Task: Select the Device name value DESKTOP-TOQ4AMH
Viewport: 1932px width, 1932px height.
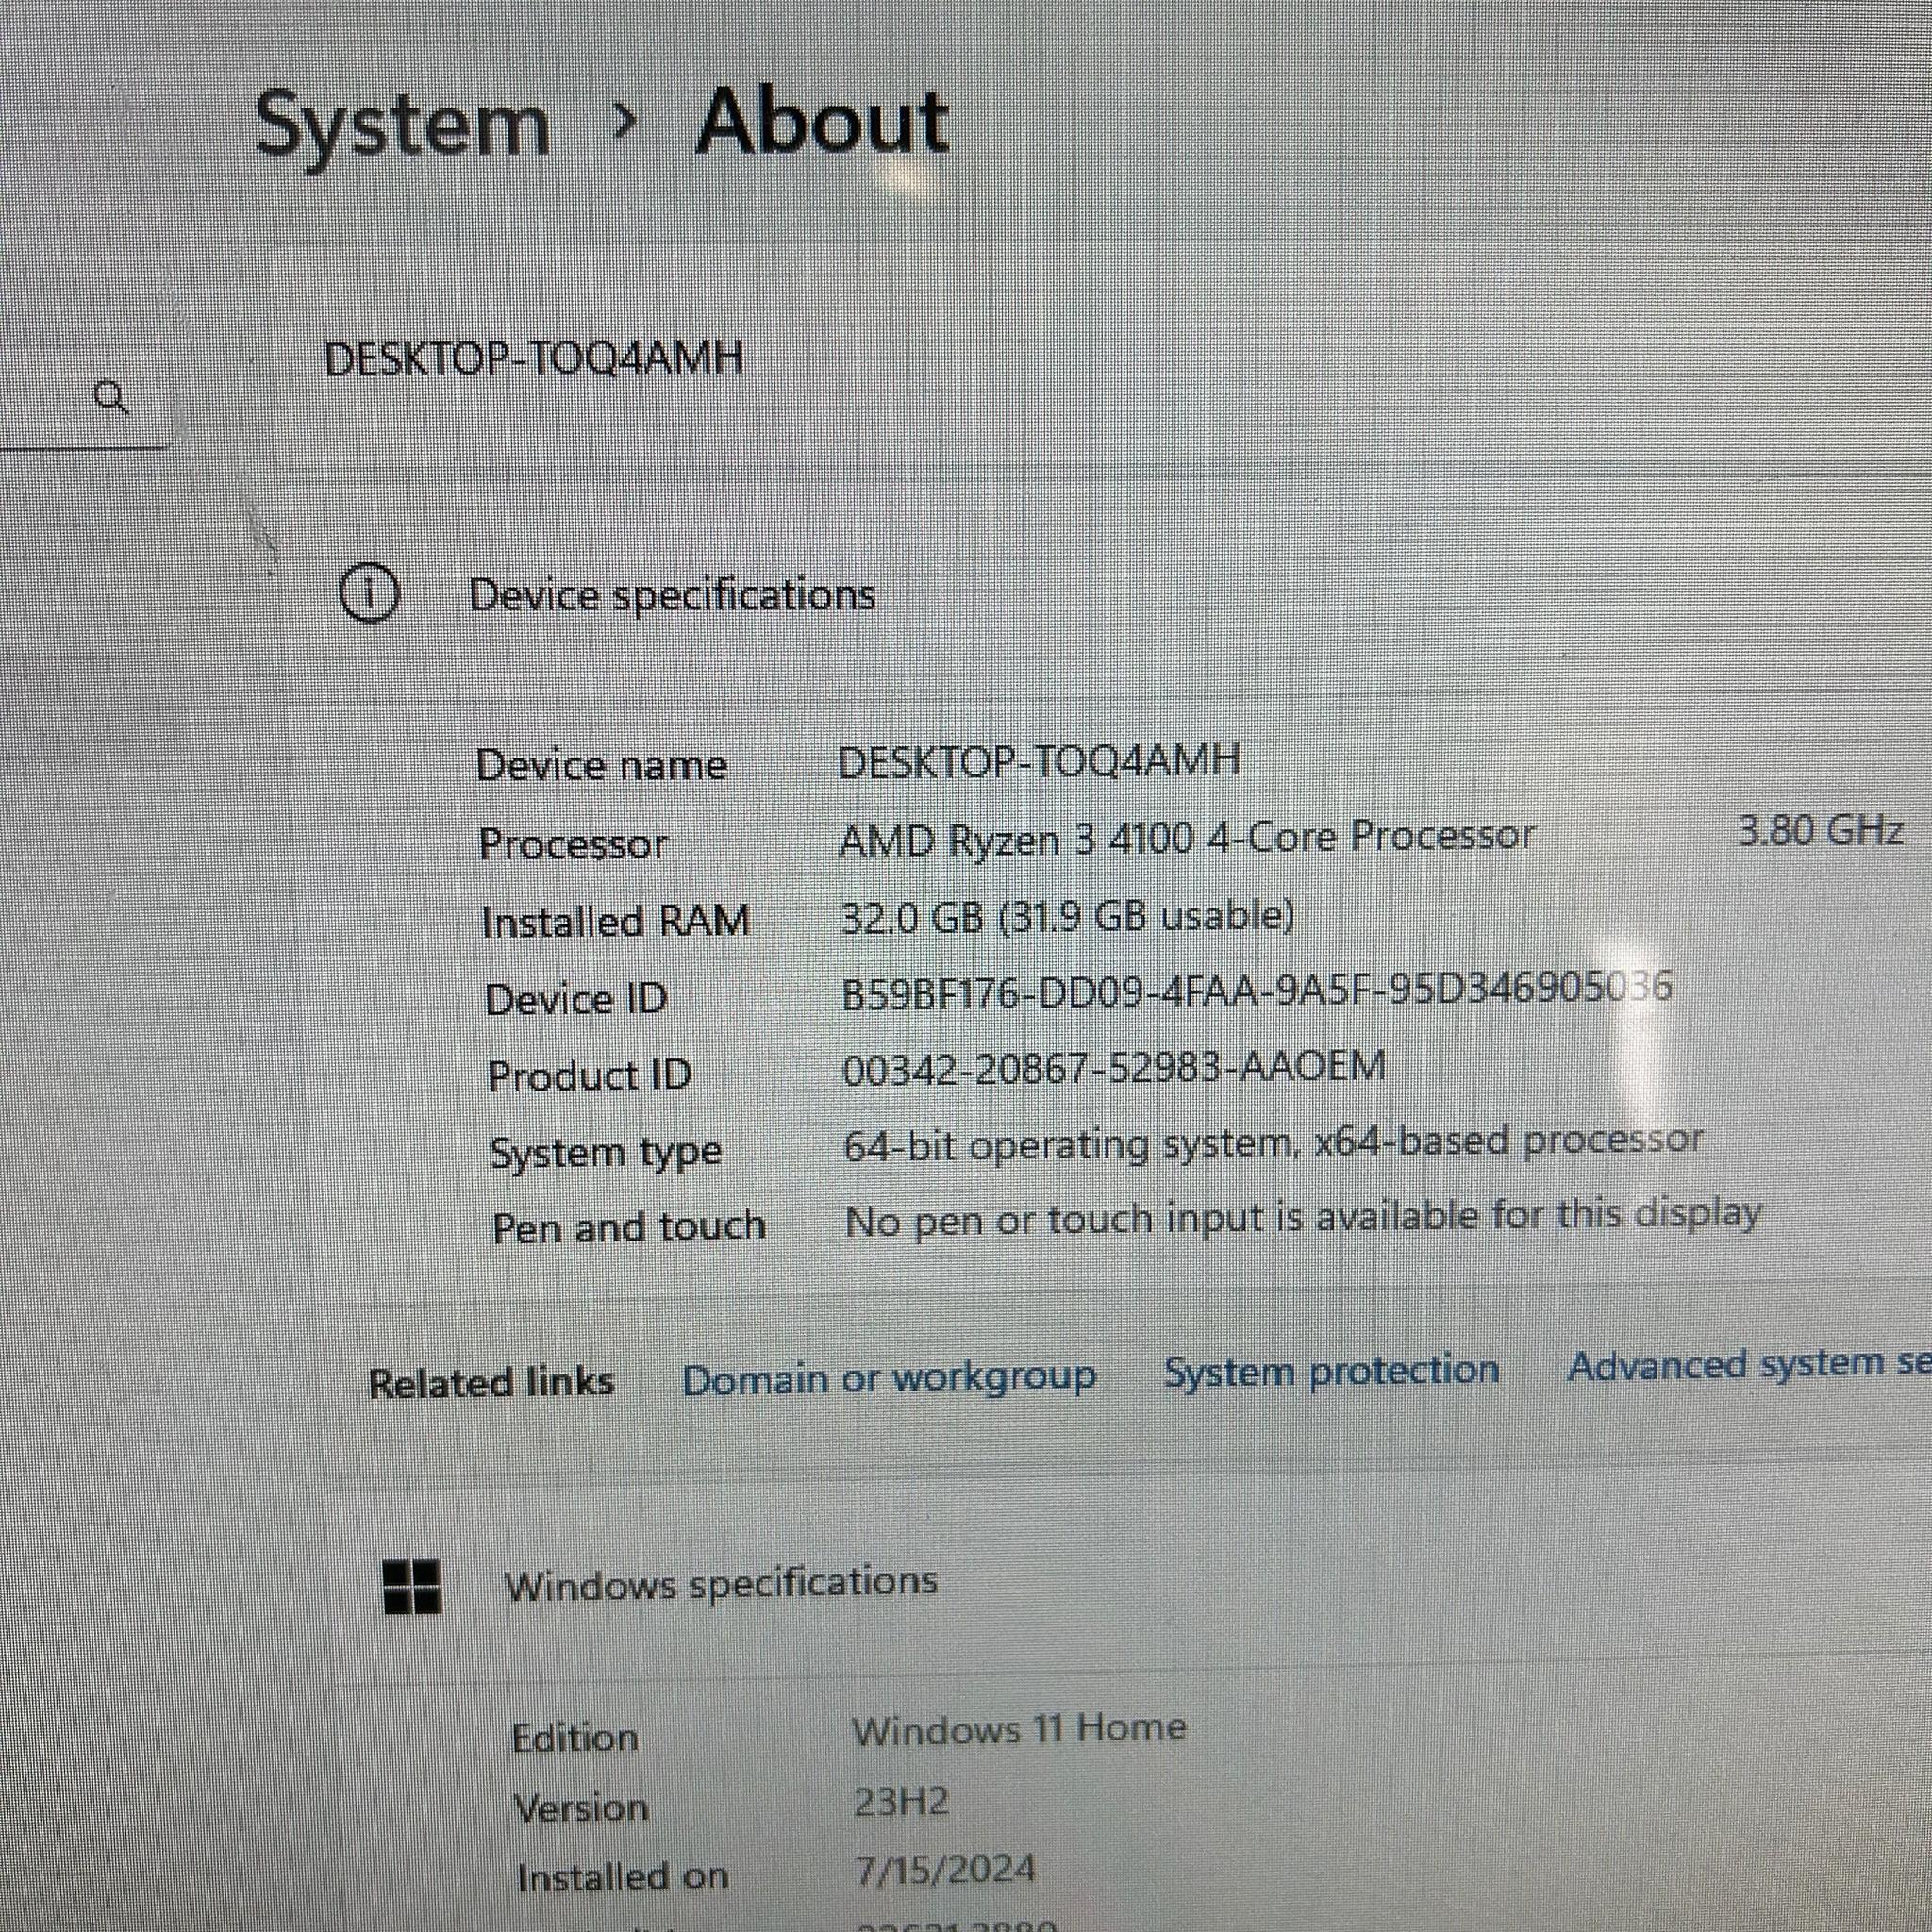Action: tap(1039, 762)
